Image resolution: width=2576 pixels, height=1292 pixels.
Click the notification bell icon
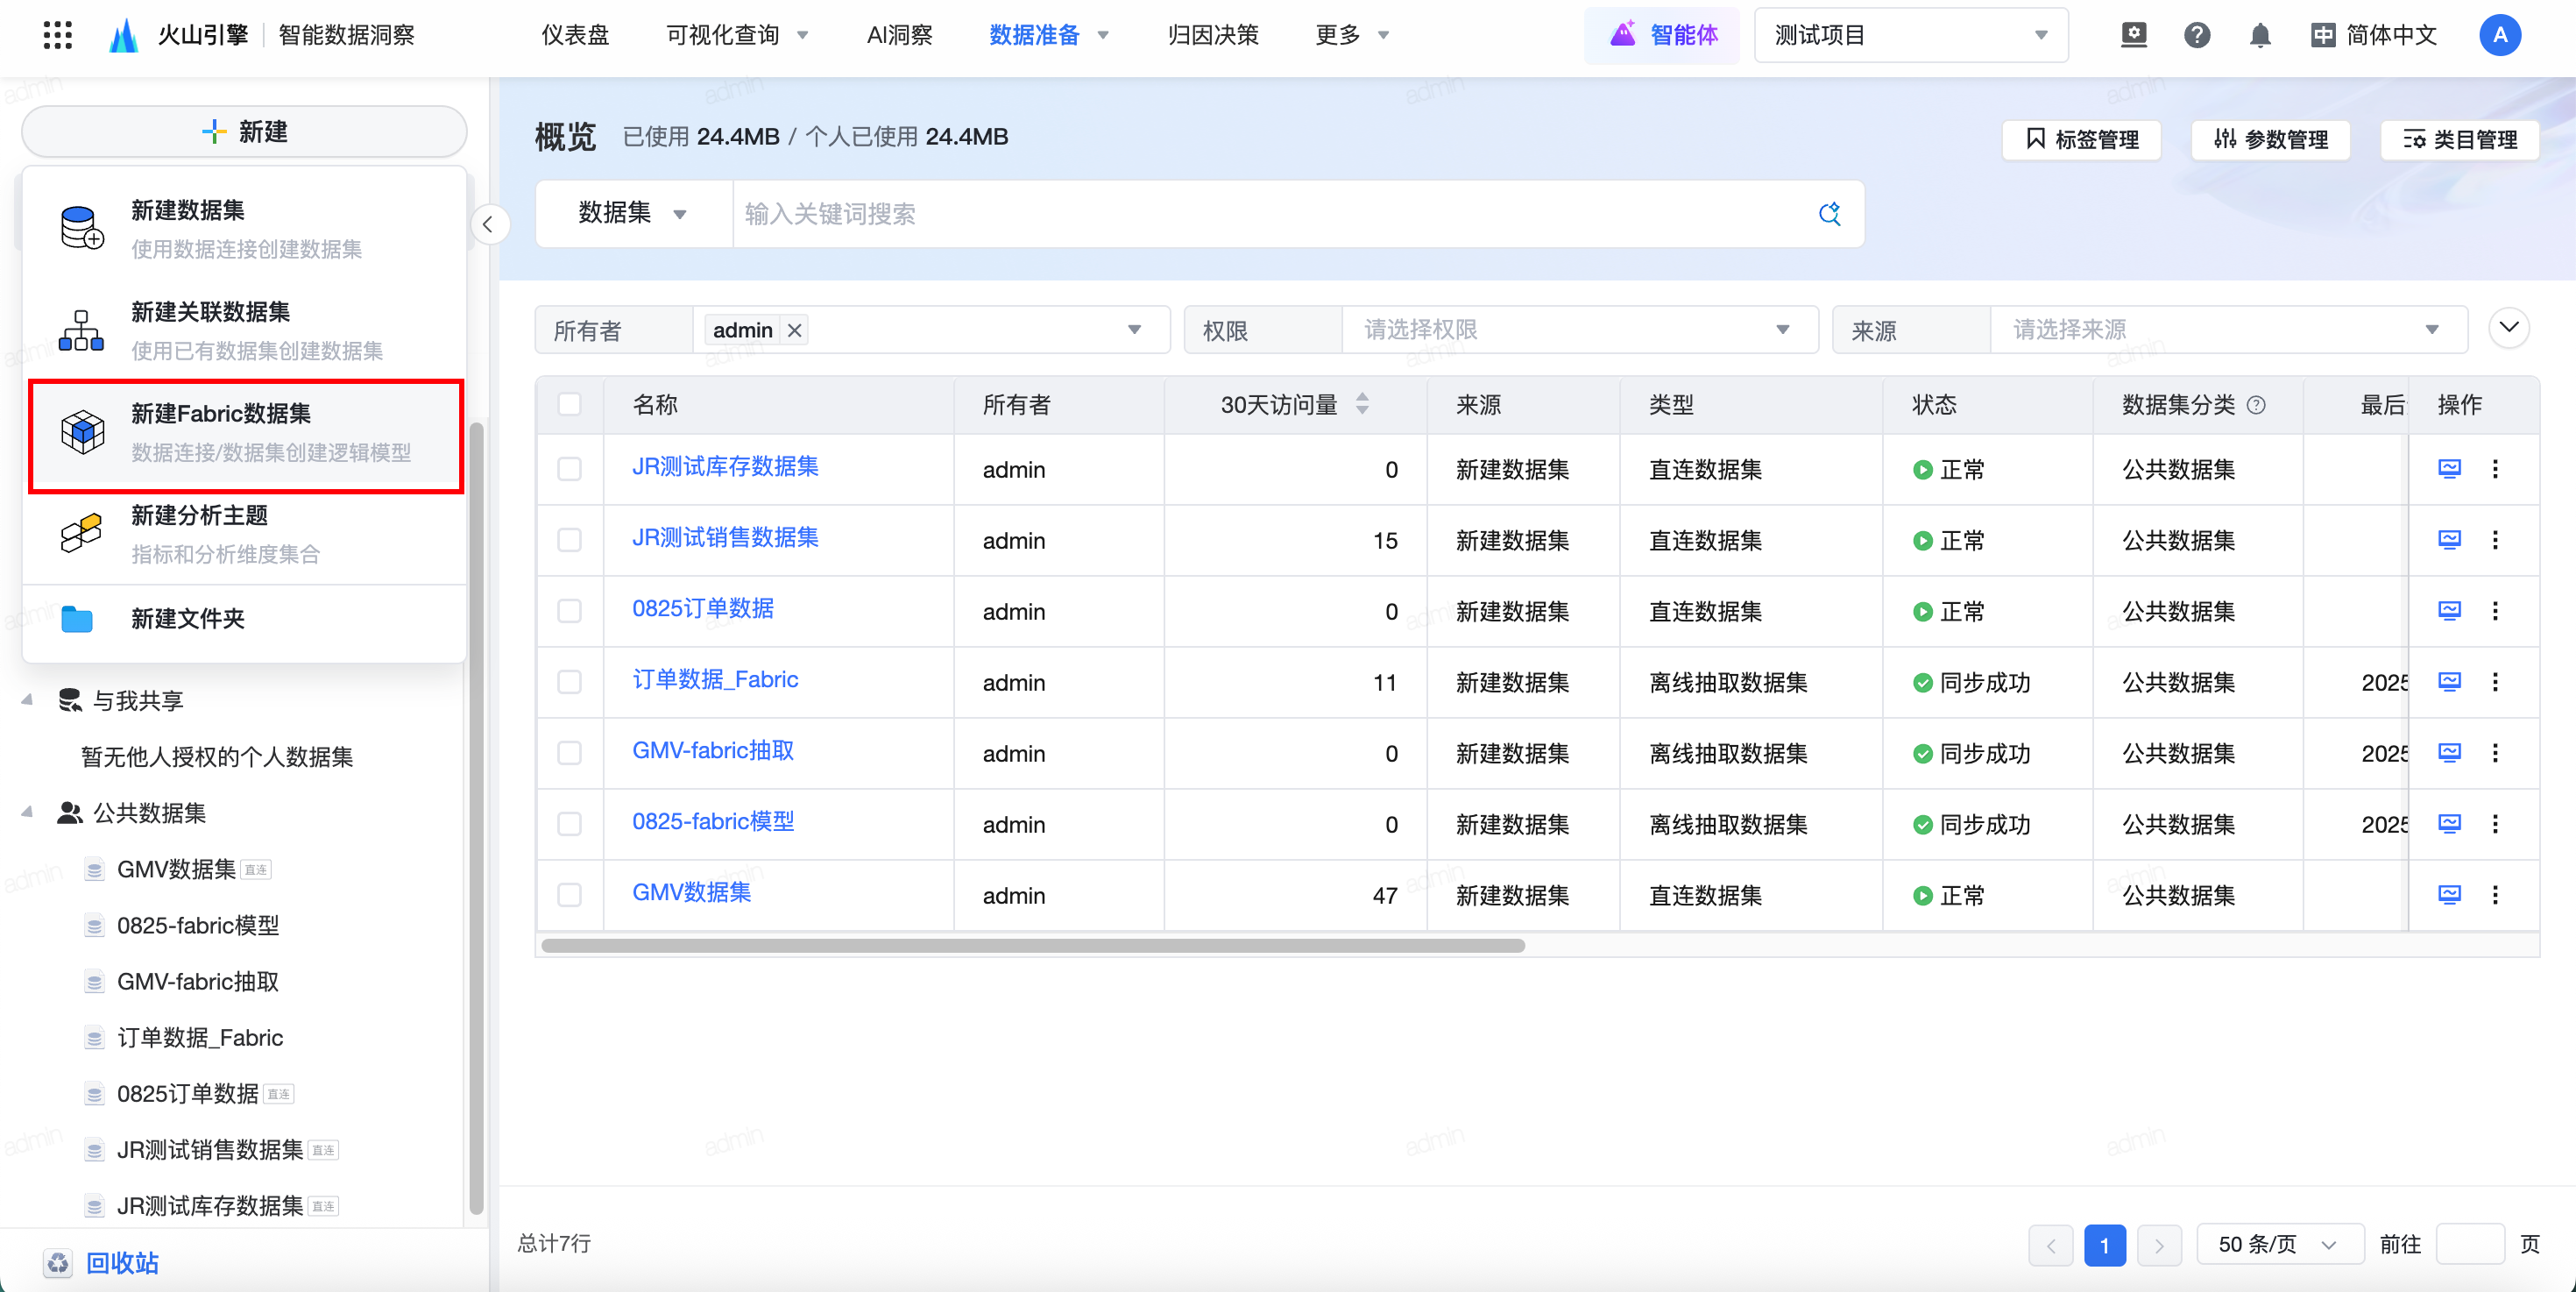point(2259,36)
